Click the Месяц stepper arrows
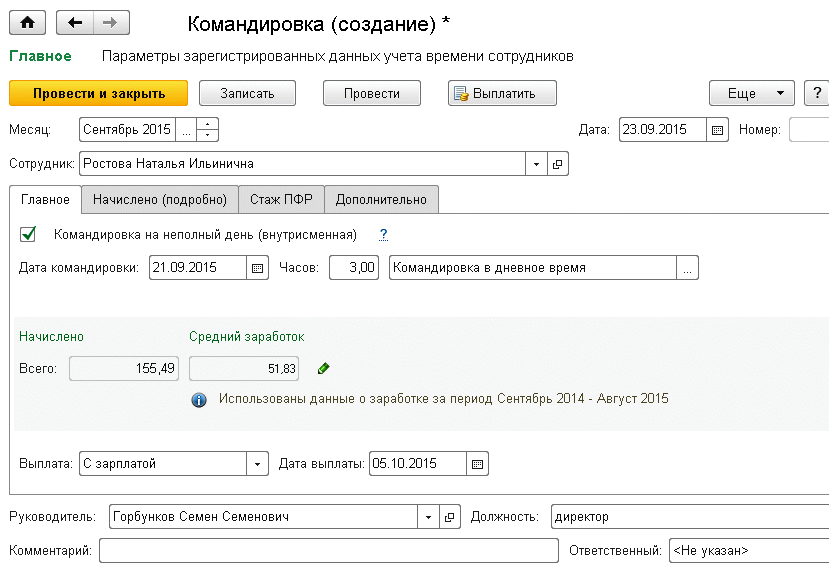Image resolution: width=829 pixels, height=567 pixels. point(208,130)
